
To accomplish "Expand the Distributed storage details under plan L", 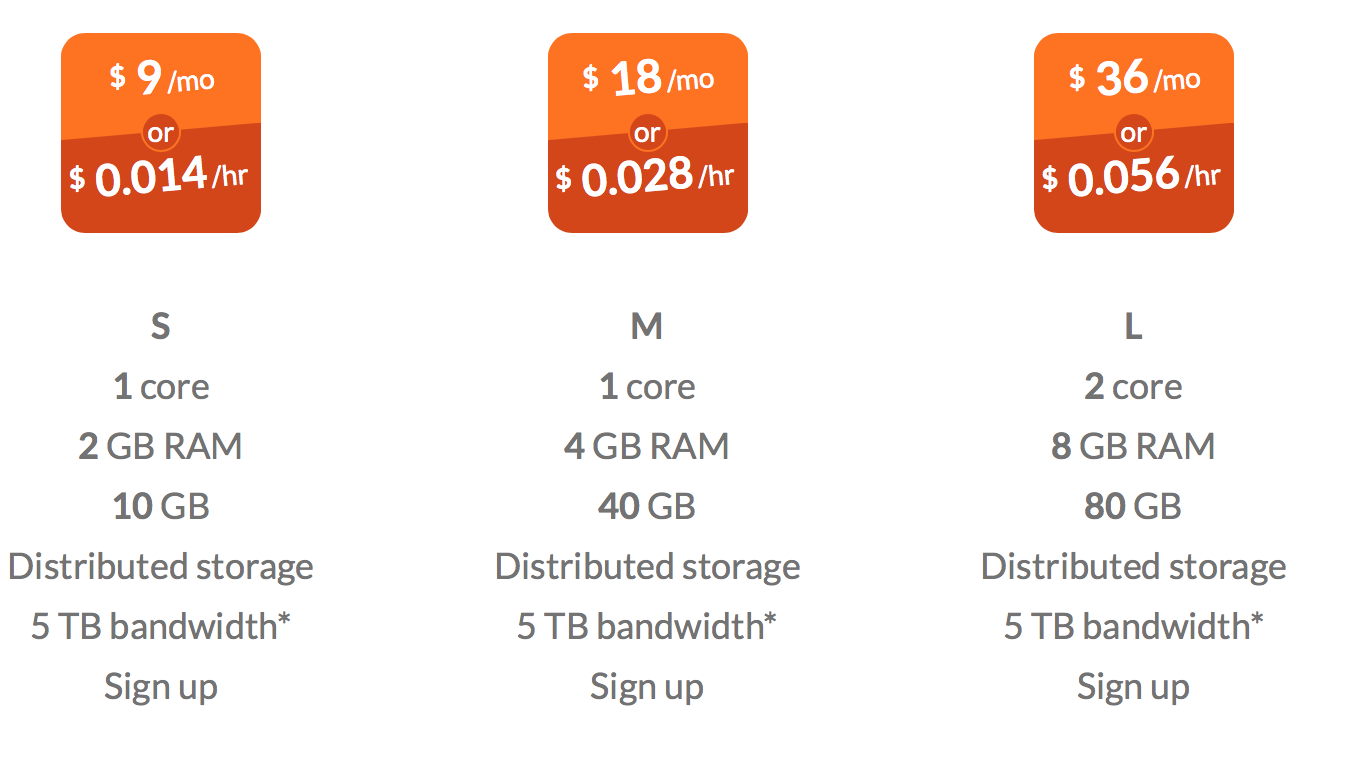I will click(x=1134, y=566).
